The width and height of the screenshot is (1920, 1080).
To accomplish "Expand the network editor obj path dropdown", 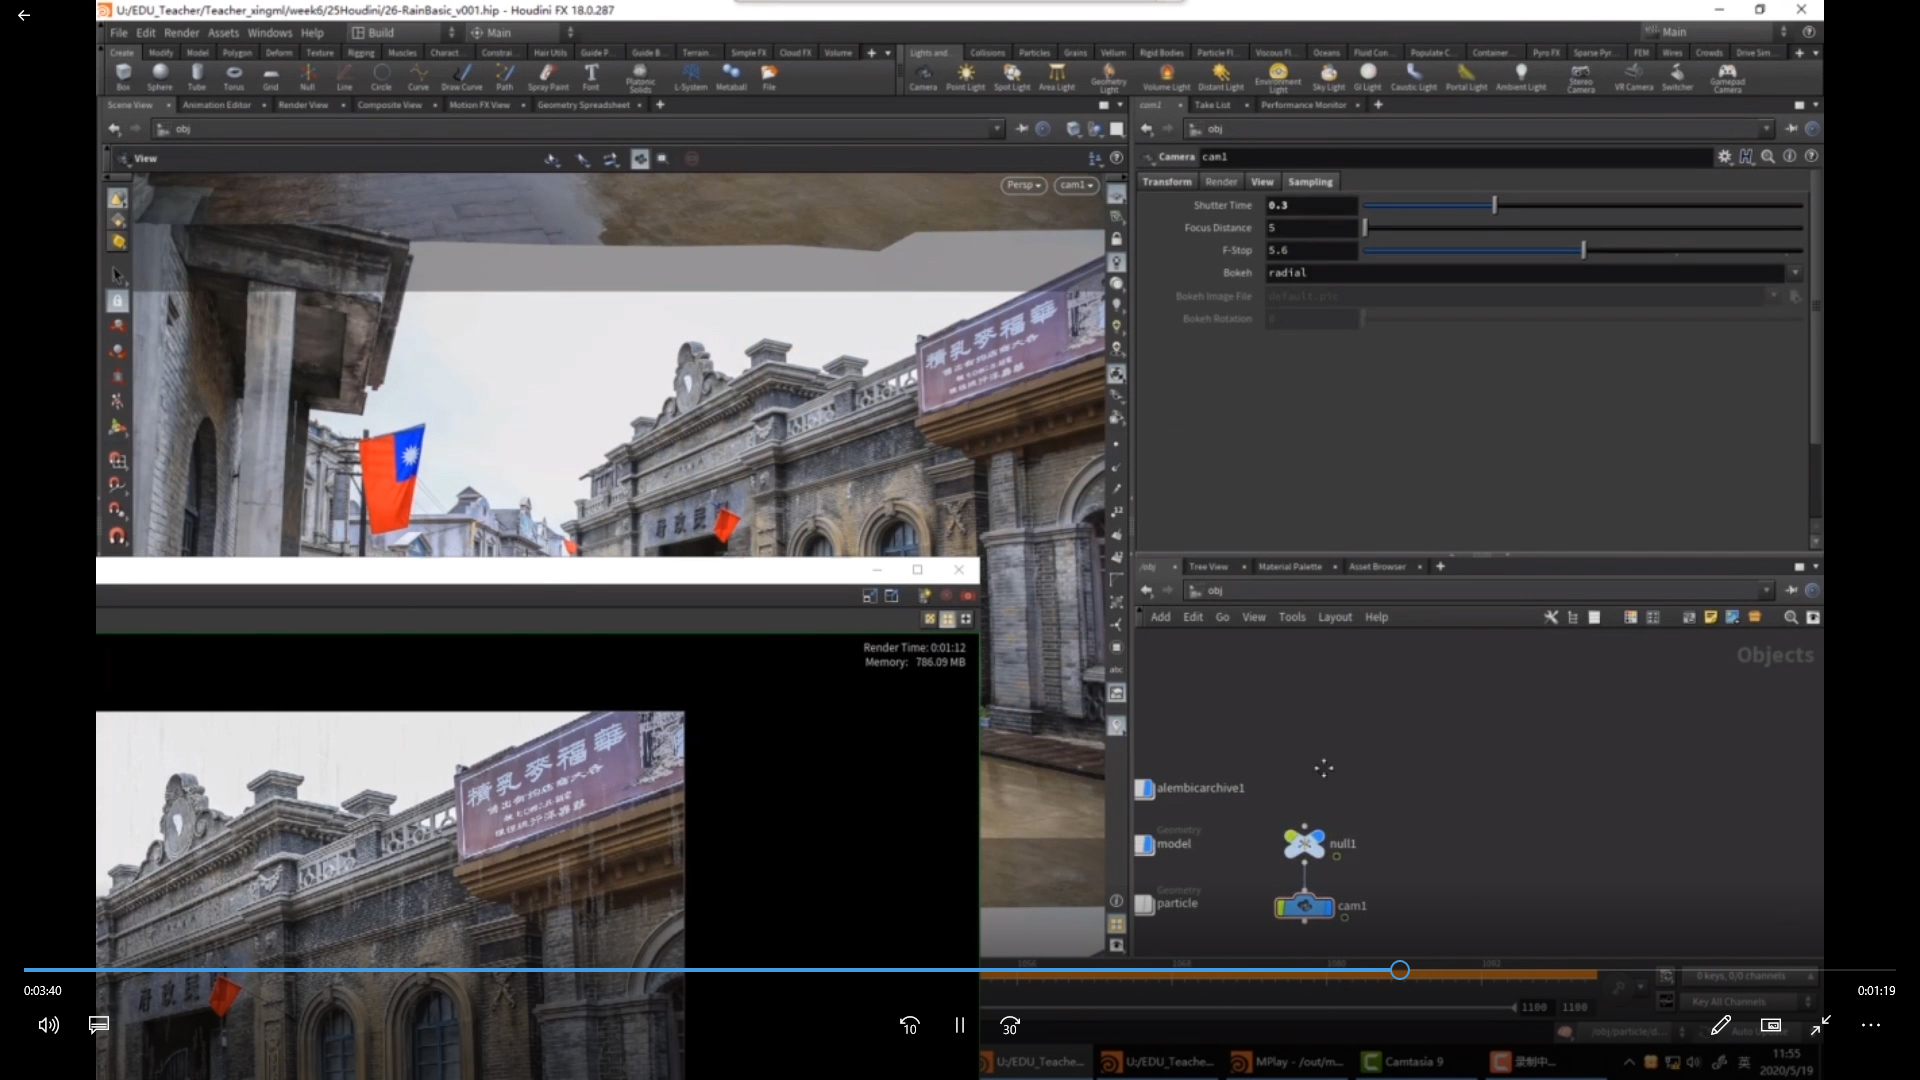I will pyautogui.click(x=1766, y=590).
